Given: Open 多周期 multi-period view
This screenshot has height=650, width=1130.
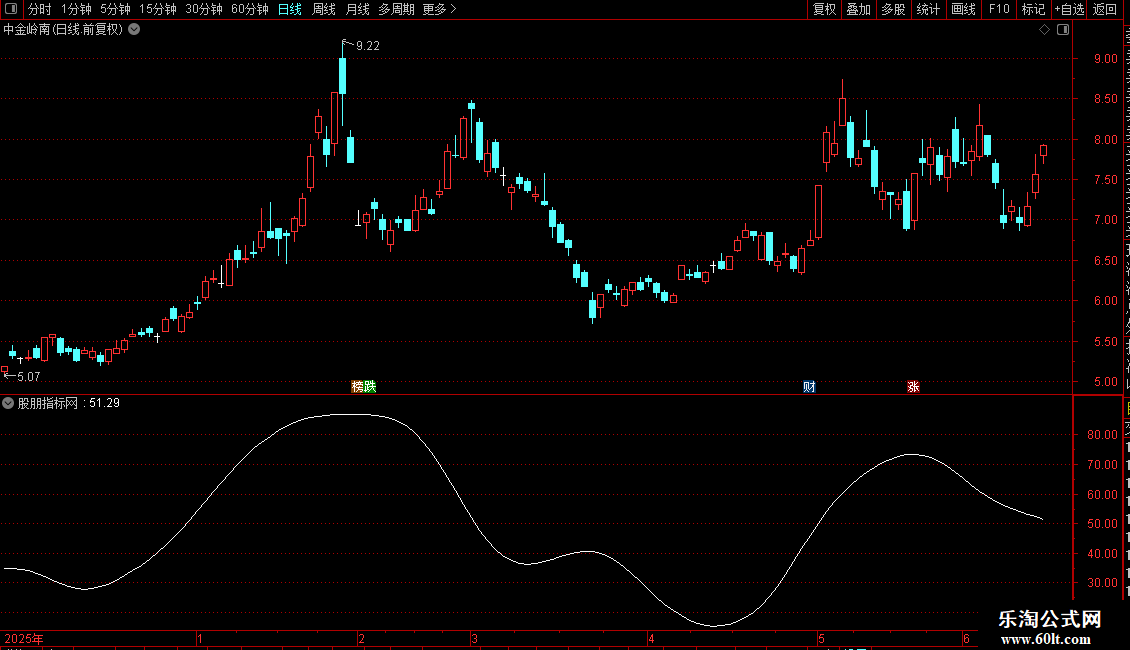Looking at the screenshot, I should click(396, 9).
